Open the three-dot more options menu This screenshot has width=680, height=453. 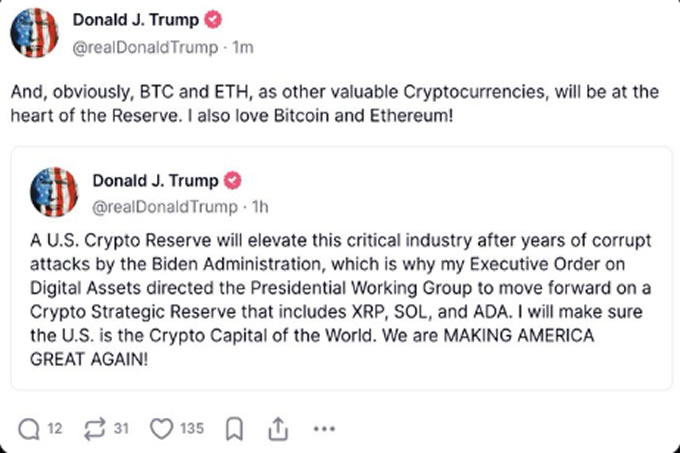click(324, 429)
